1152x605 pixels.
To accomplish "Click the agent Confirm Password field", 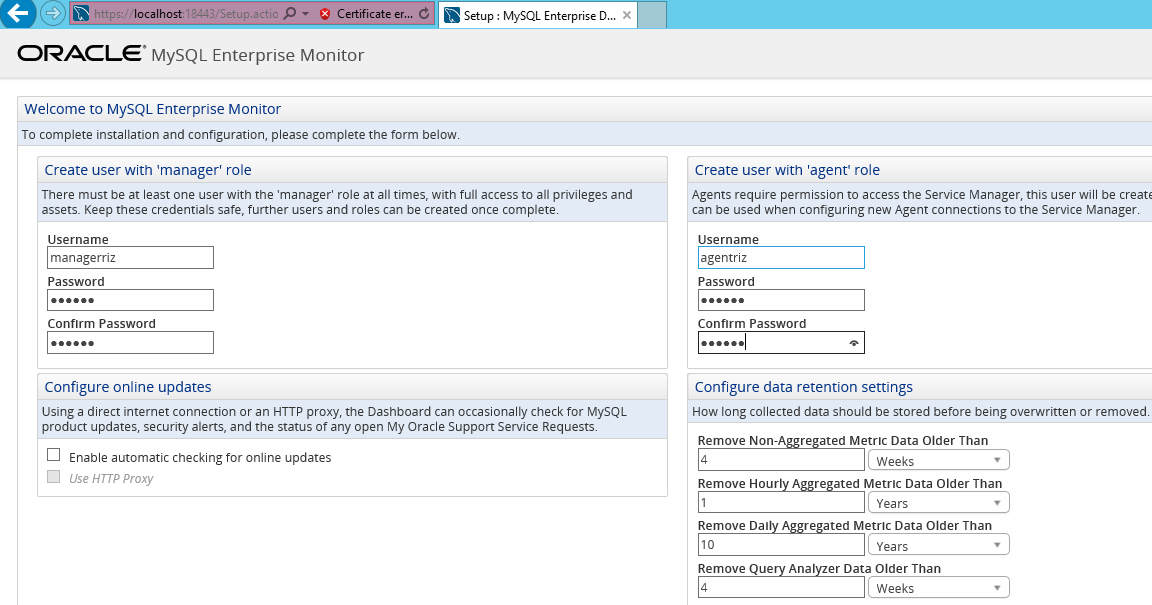I will click(x=781, y=343).
